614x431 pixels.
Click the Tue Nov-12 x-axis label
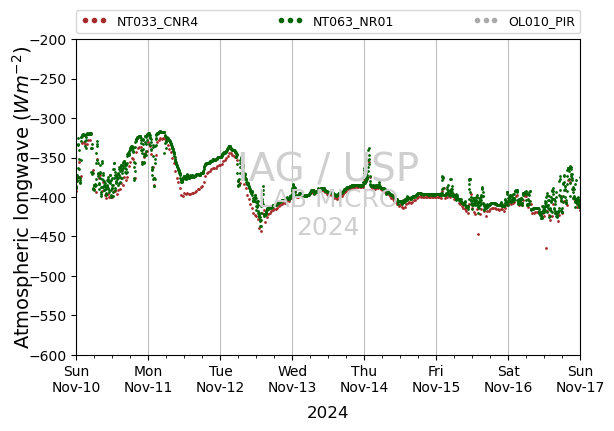point(220,379)
